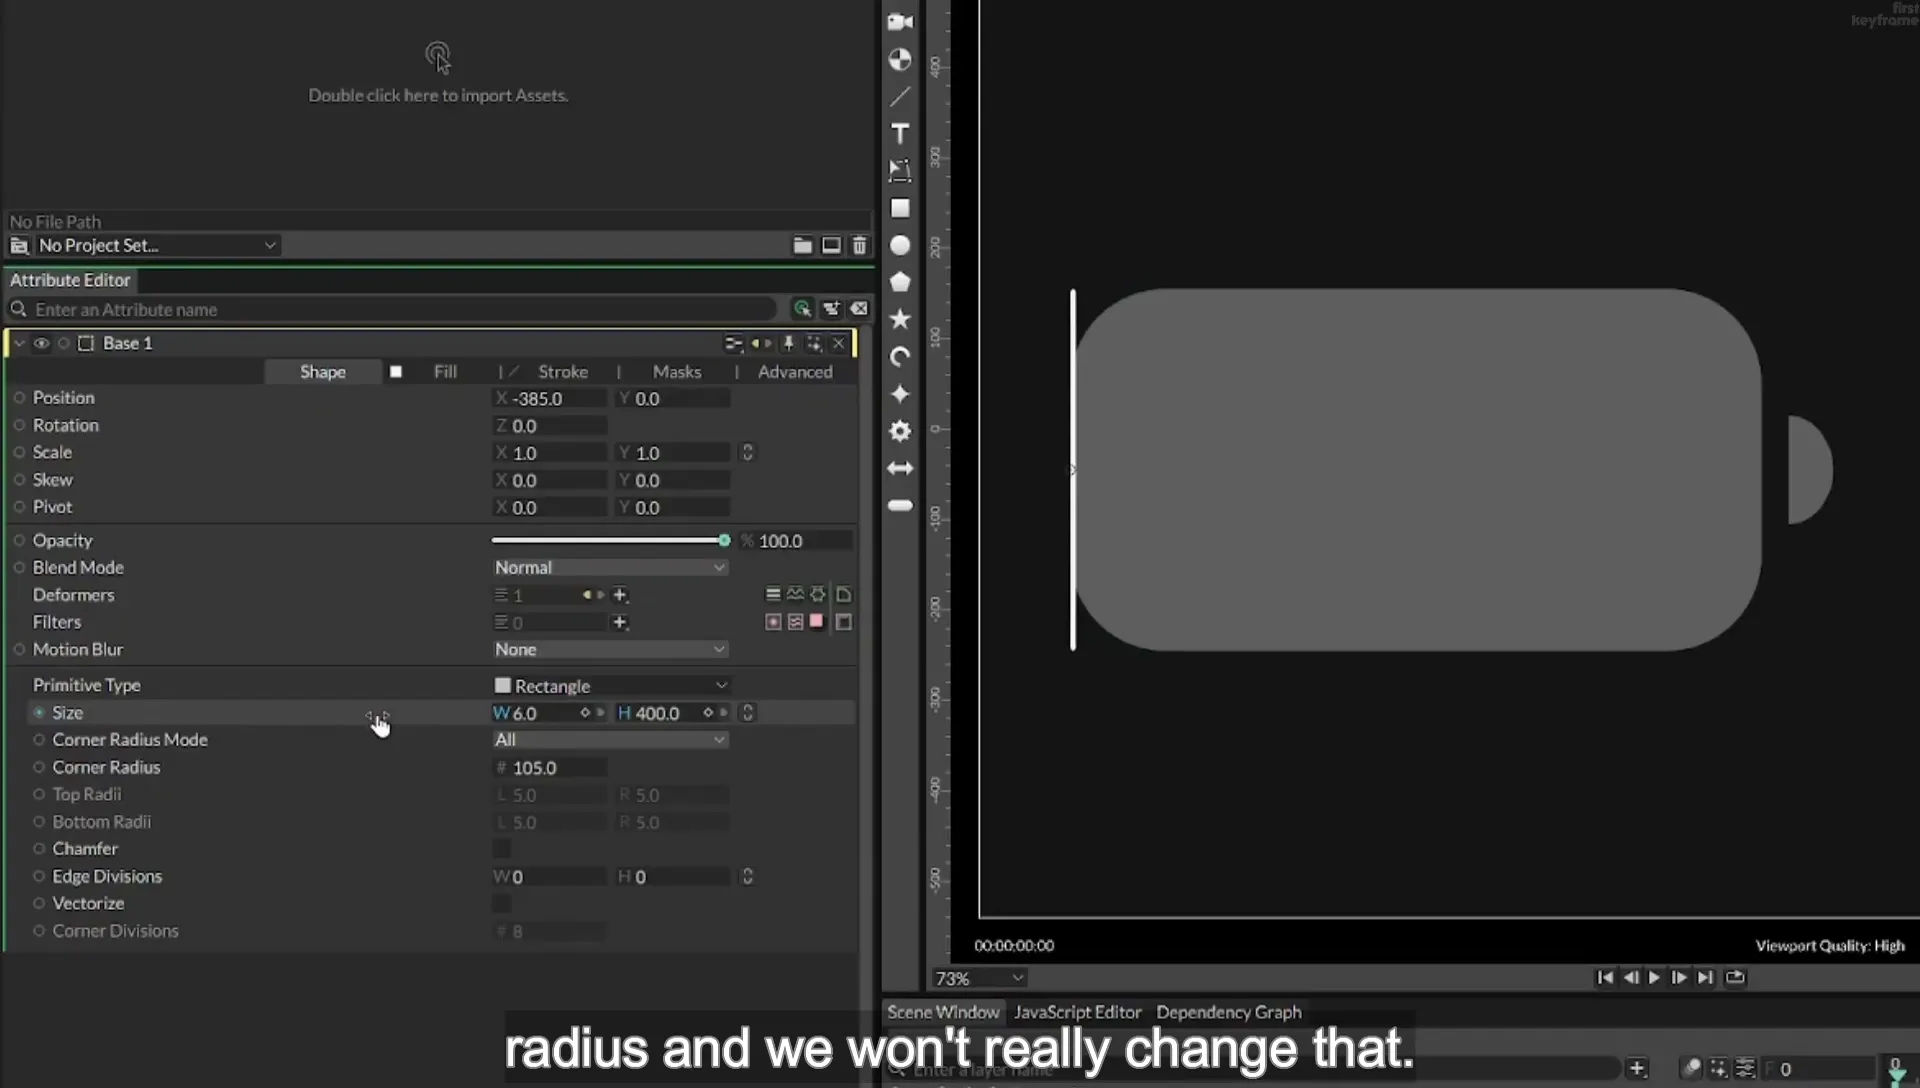Select the Rectangle shape tool
Viewport: 1920px width, 1088px height.
(900, 208)
